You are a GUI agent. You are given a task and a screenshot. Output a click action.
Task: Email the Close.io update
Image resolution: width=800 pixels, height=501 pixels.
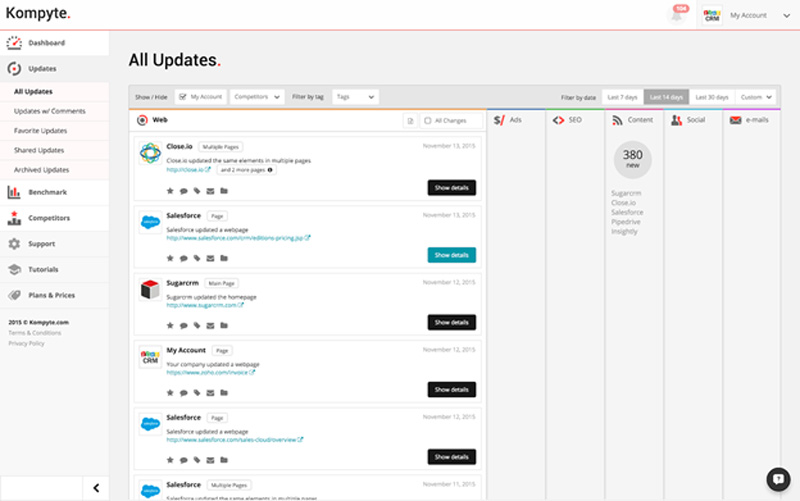click(x=210, y=191)
